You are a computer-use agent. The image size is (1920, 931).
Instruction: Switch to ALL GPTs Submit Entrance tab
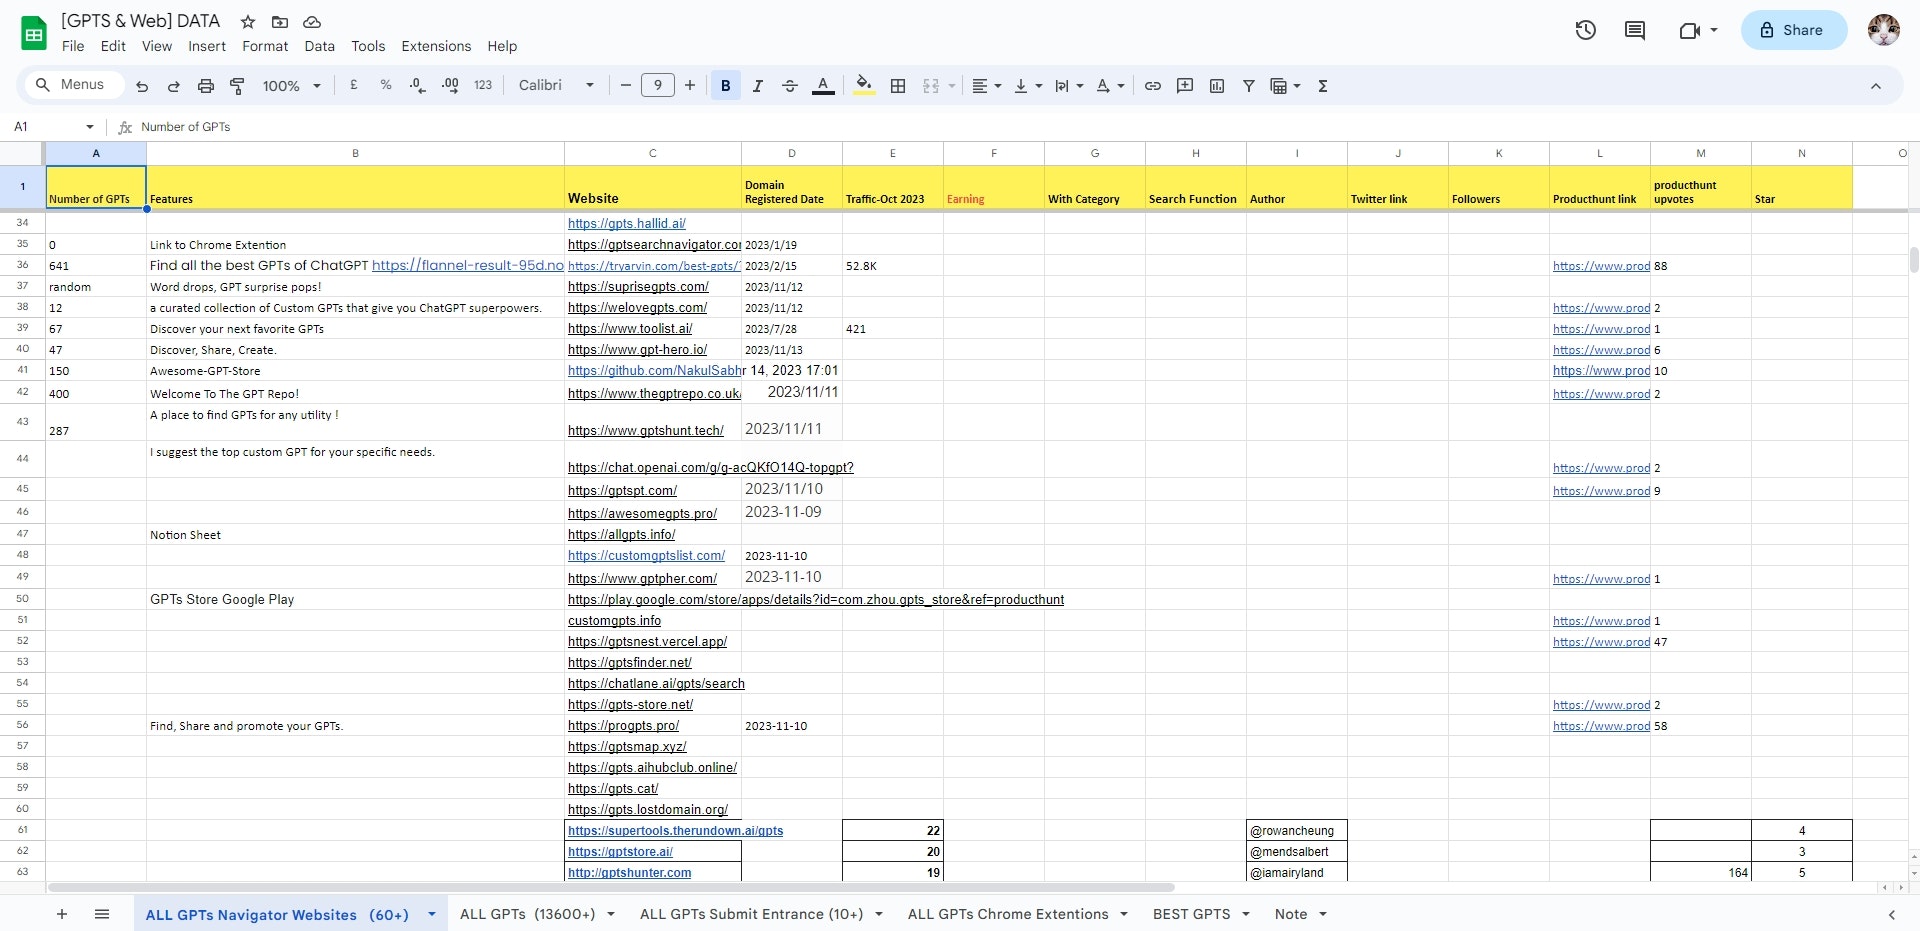pos(751,914)
